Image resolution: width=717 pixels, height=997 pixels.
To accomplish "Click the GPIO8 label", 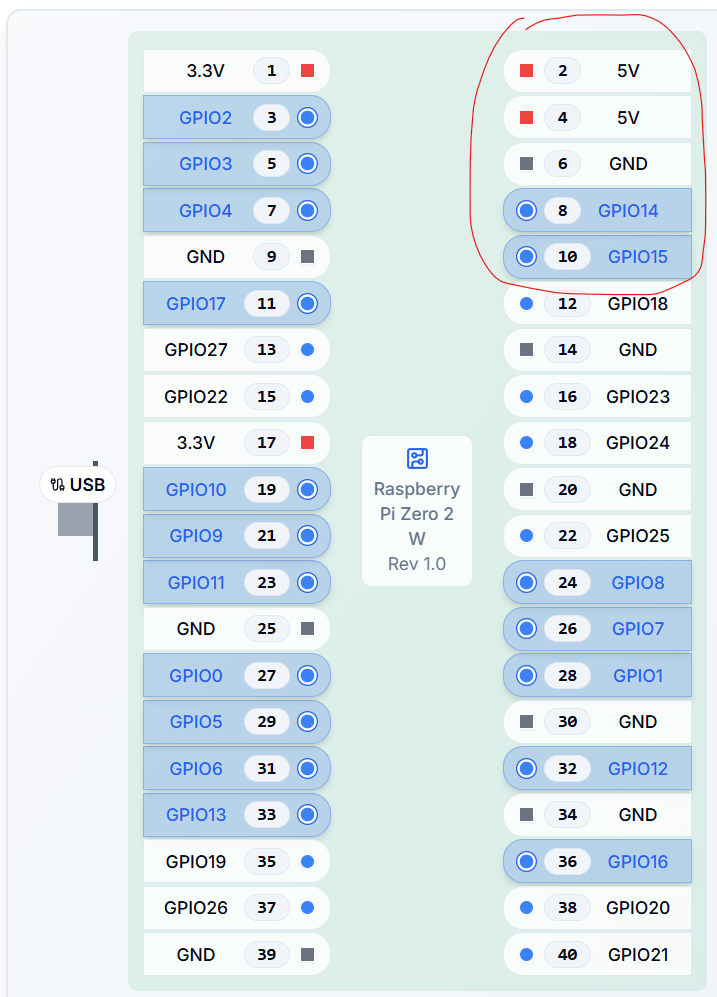I will pos(637,582).
